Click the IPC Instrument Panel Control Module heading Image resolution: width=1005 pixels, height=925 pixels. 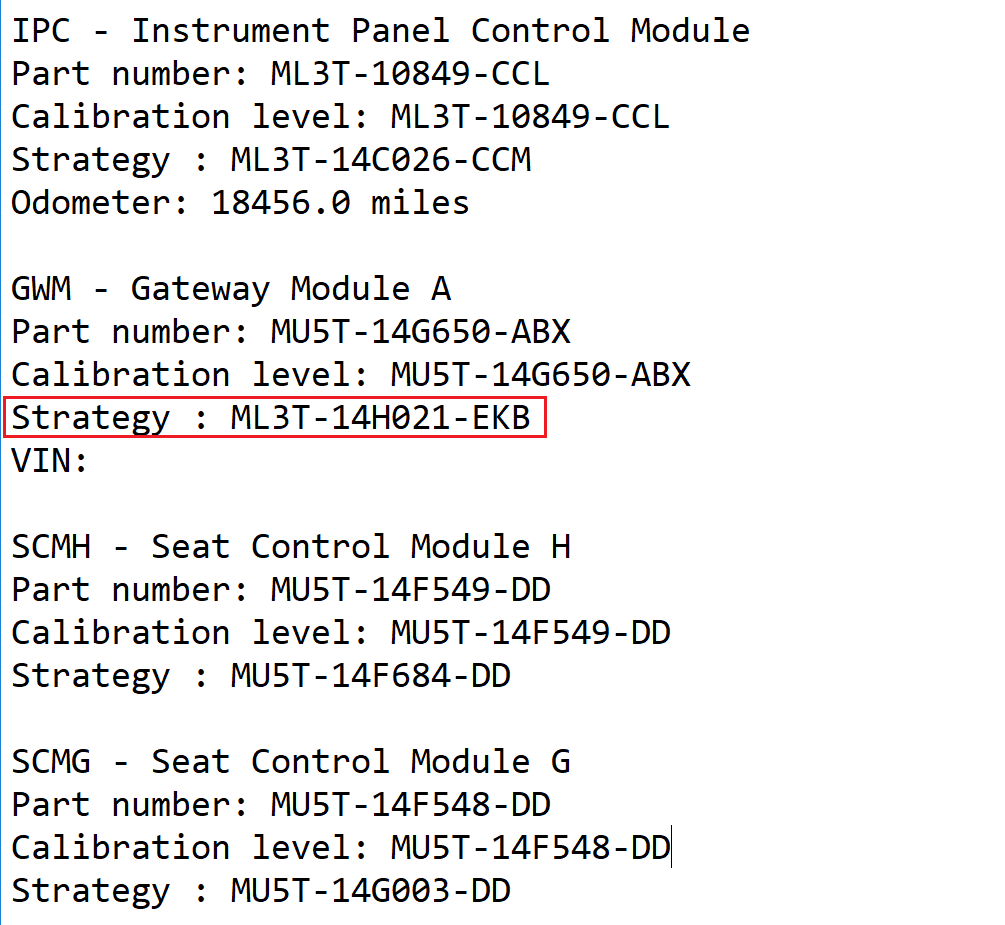click(x=380, y=31)
